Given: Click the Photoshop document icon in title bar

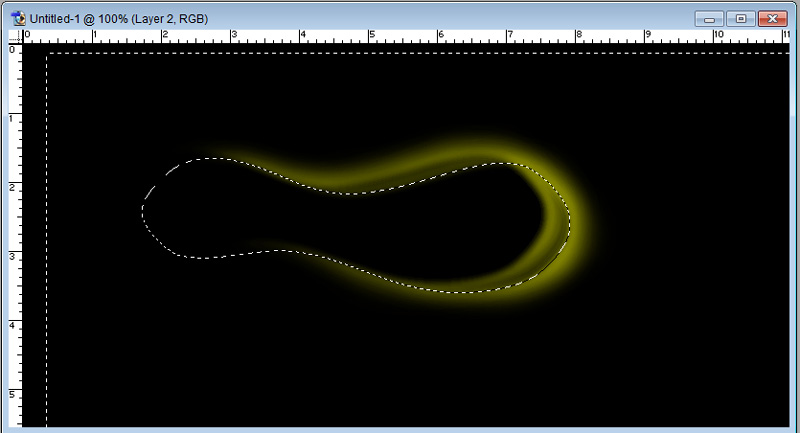Looking at the screenshot, I should [x=19, y=19].
